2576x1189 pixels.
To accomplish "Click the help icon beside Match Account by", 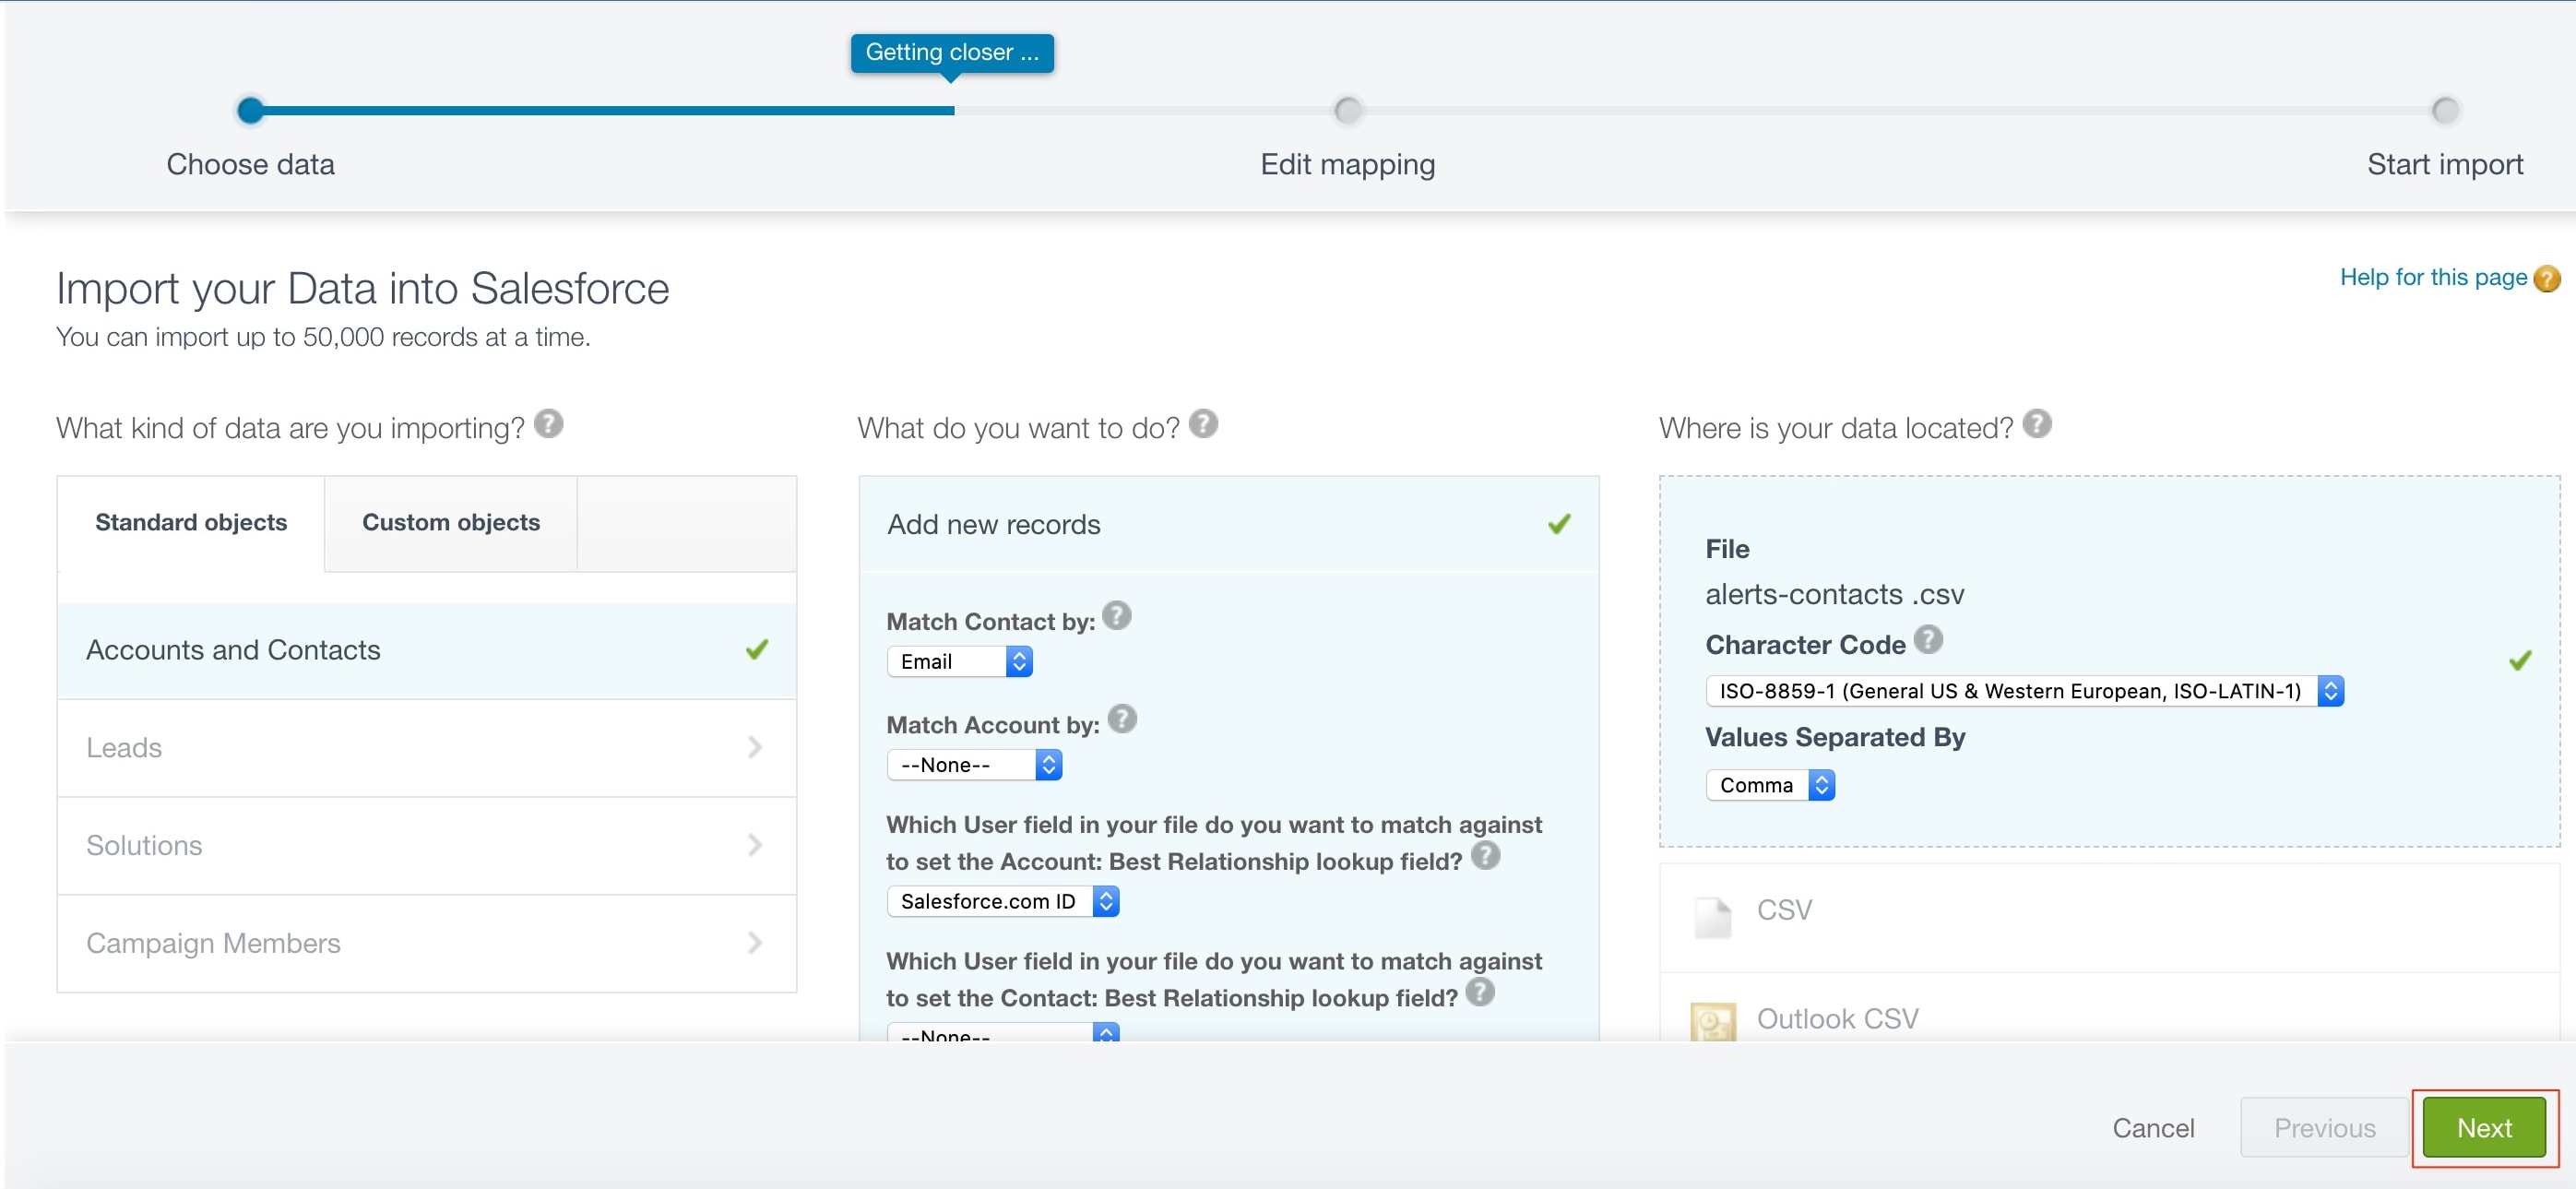I will (1122, 719).
